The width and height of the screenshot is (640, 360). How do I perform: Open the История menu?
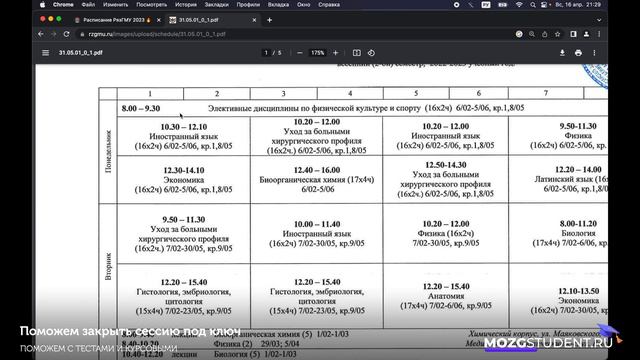click(186, 5)
